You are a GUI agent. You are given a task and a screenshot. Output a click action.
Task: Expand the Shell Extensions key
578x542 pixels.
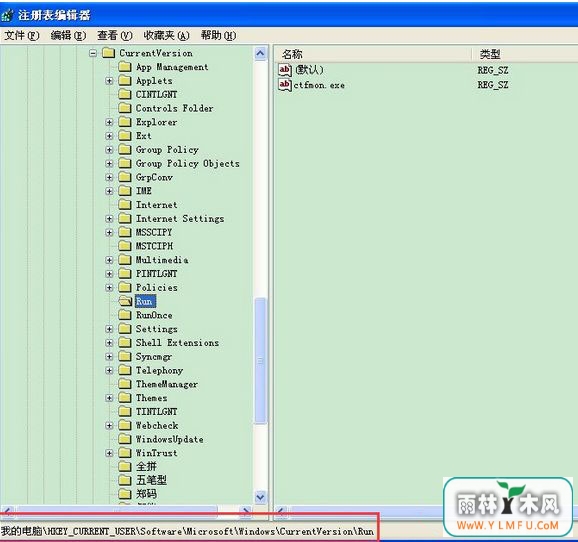coord(109,343)
